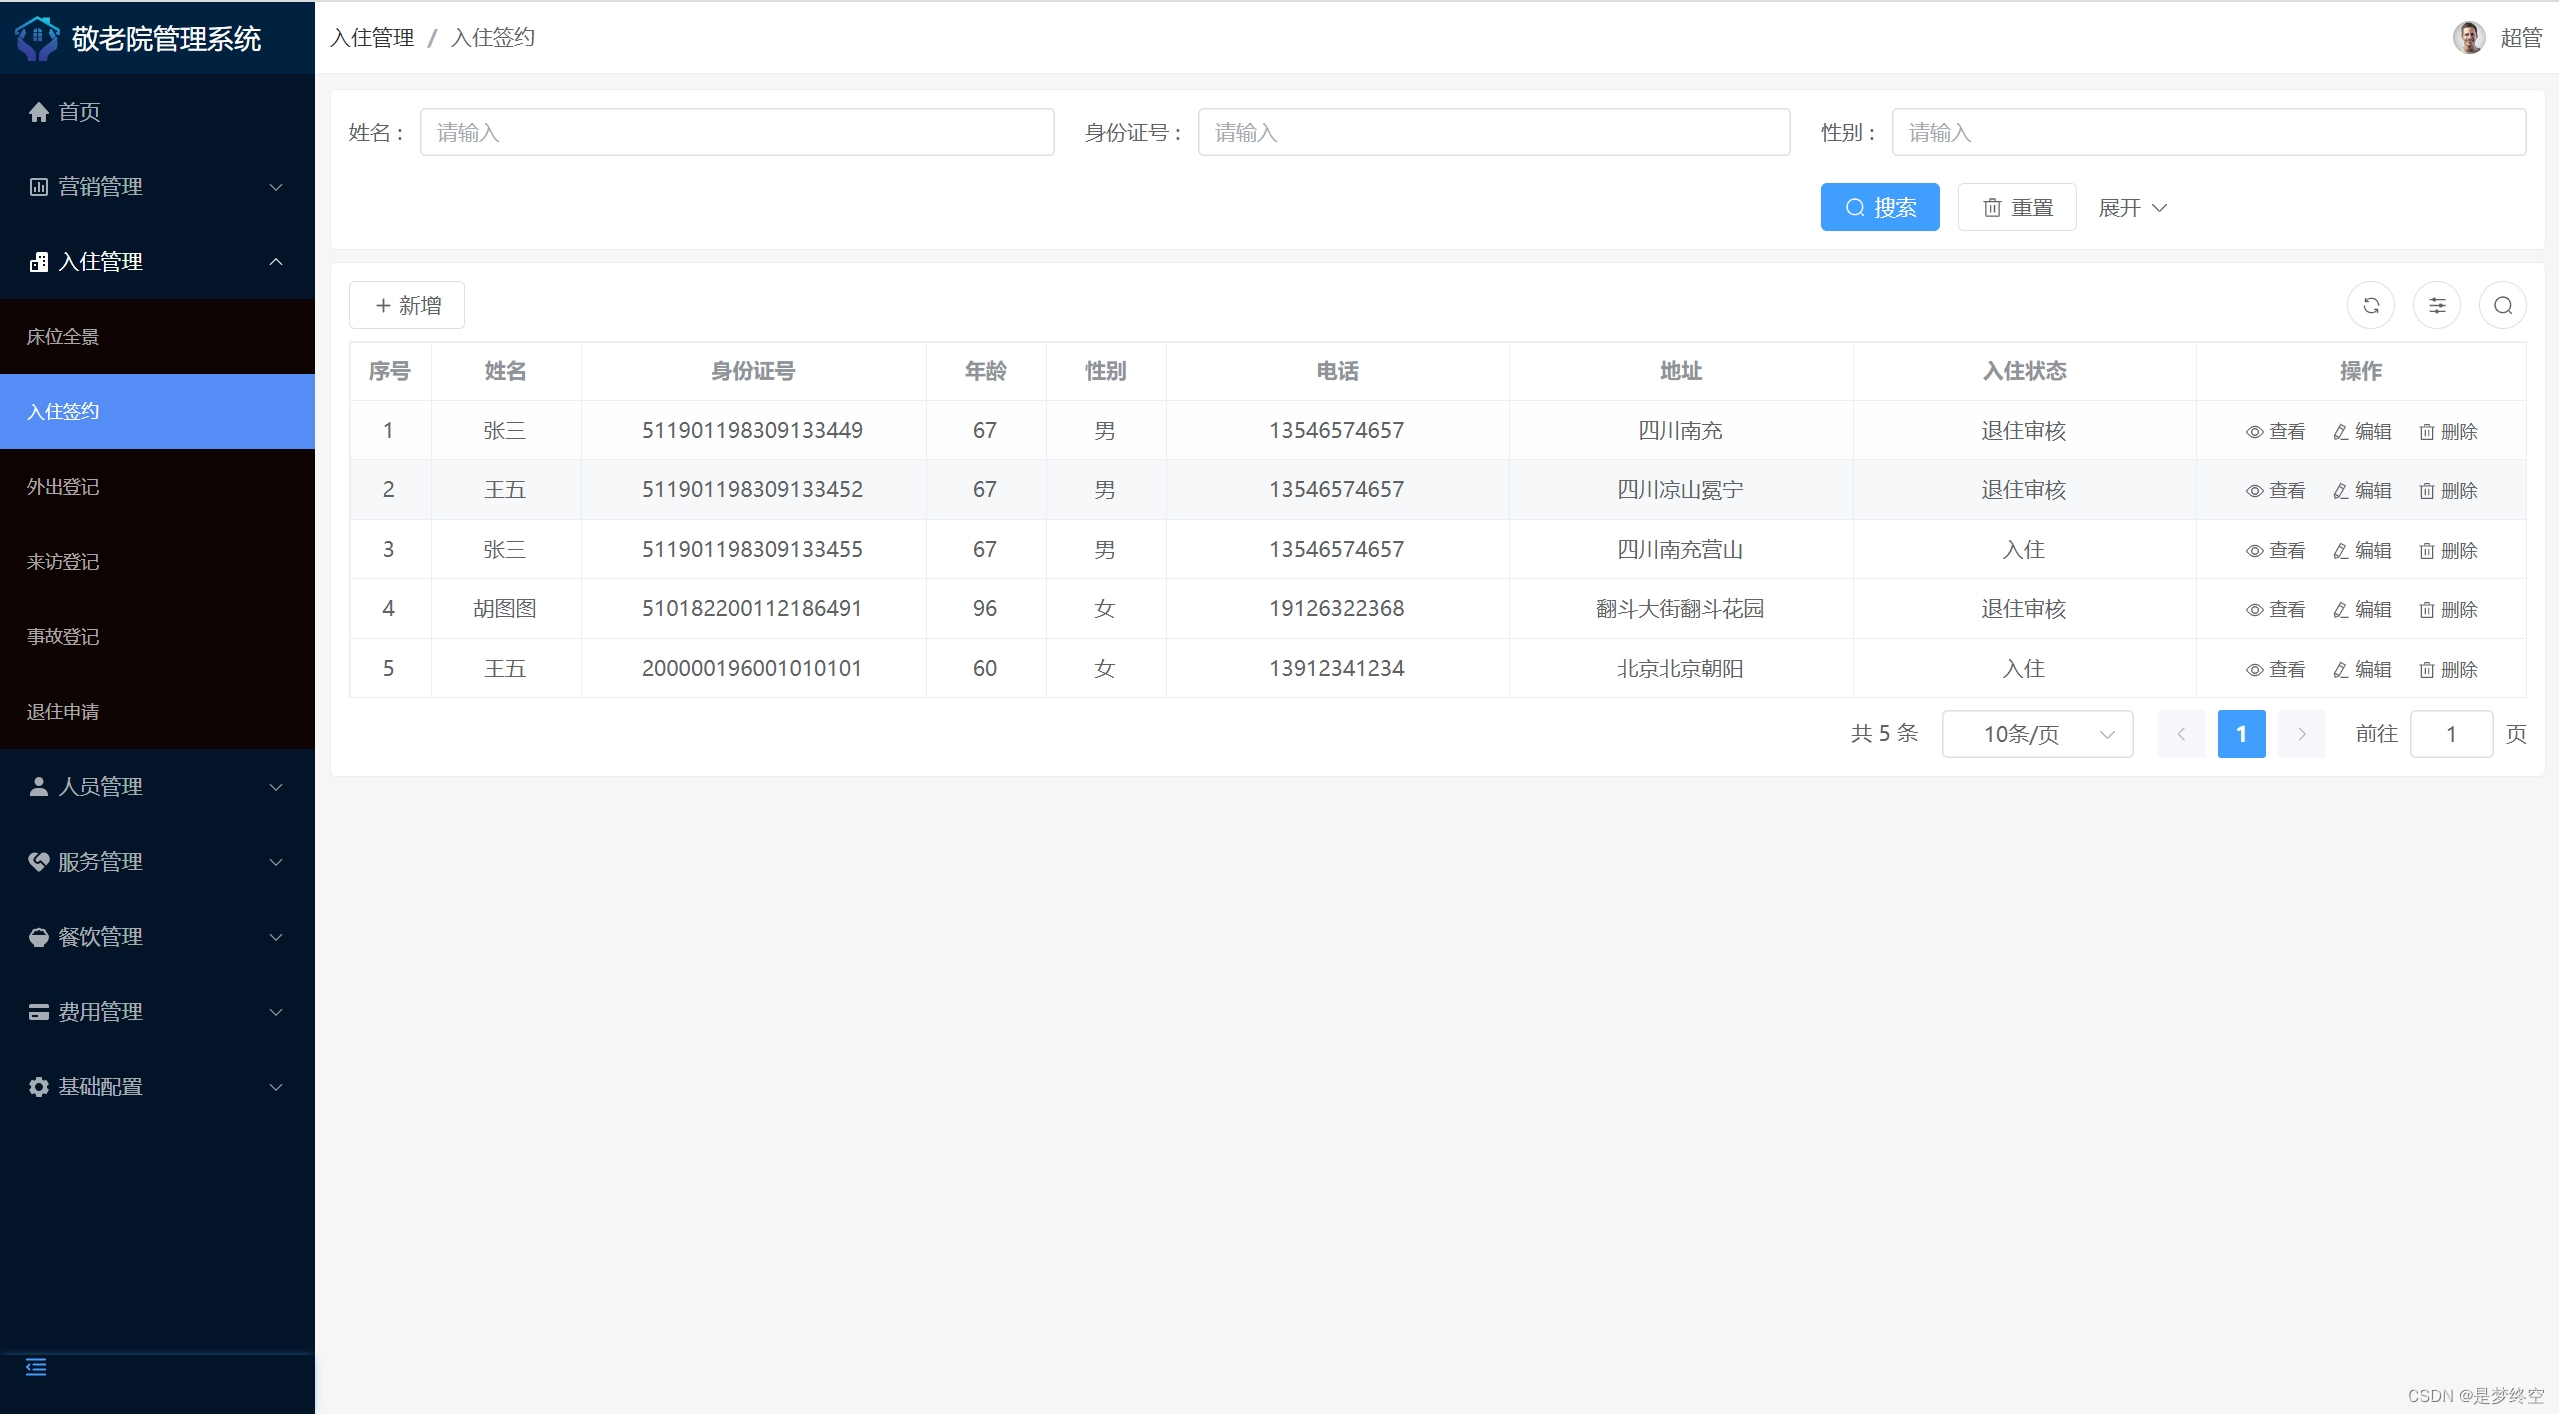Screen dimensions: 2559x1414
Task: View row 1 张三 record
Action: (2275, 432)
